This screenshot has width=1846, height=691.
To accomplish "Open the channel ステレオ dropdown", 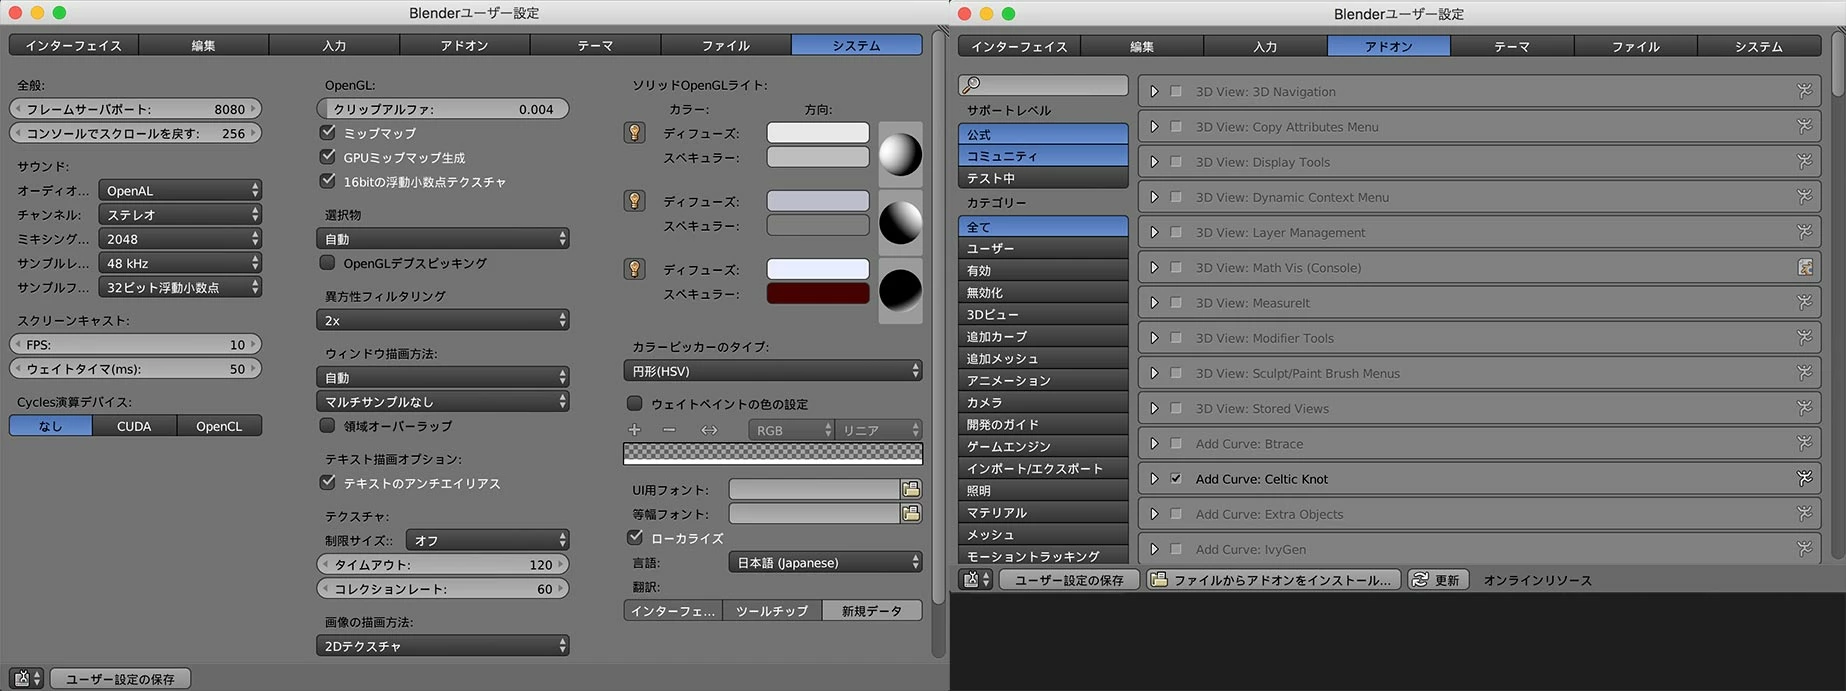I will 180,214.
